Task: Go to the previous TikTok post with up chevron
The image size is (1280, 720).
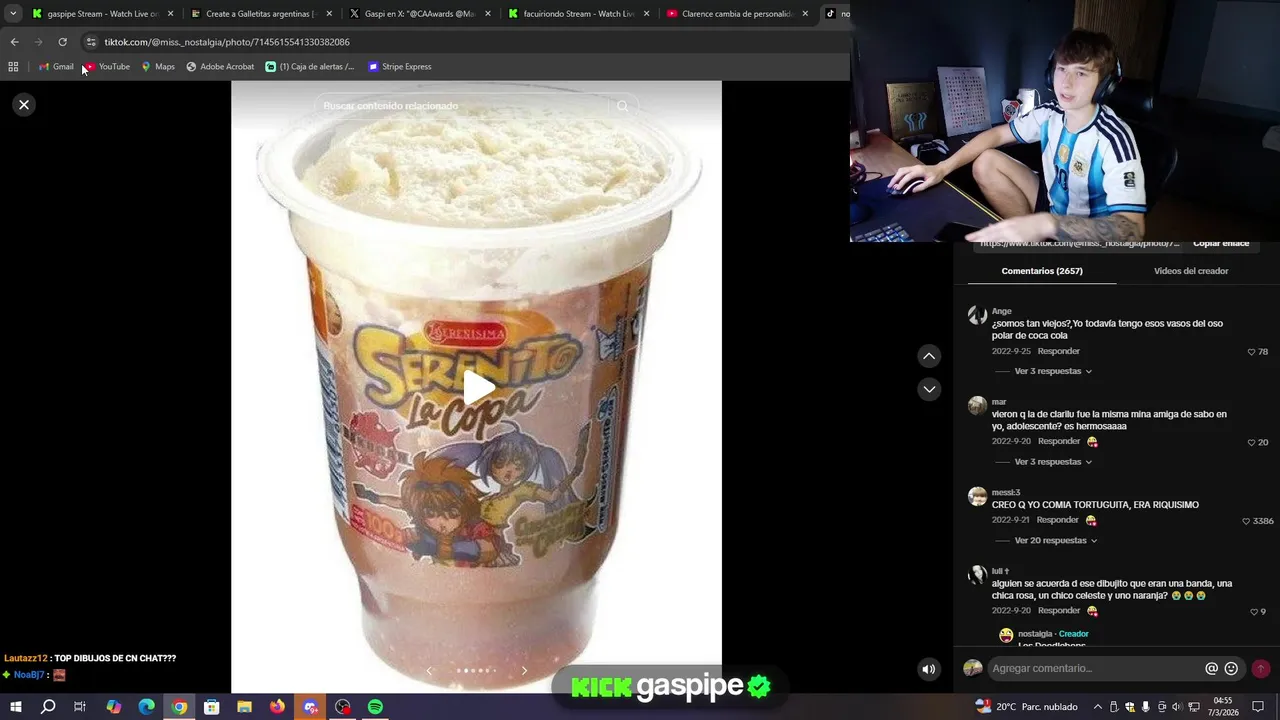Action: point(929,356)
